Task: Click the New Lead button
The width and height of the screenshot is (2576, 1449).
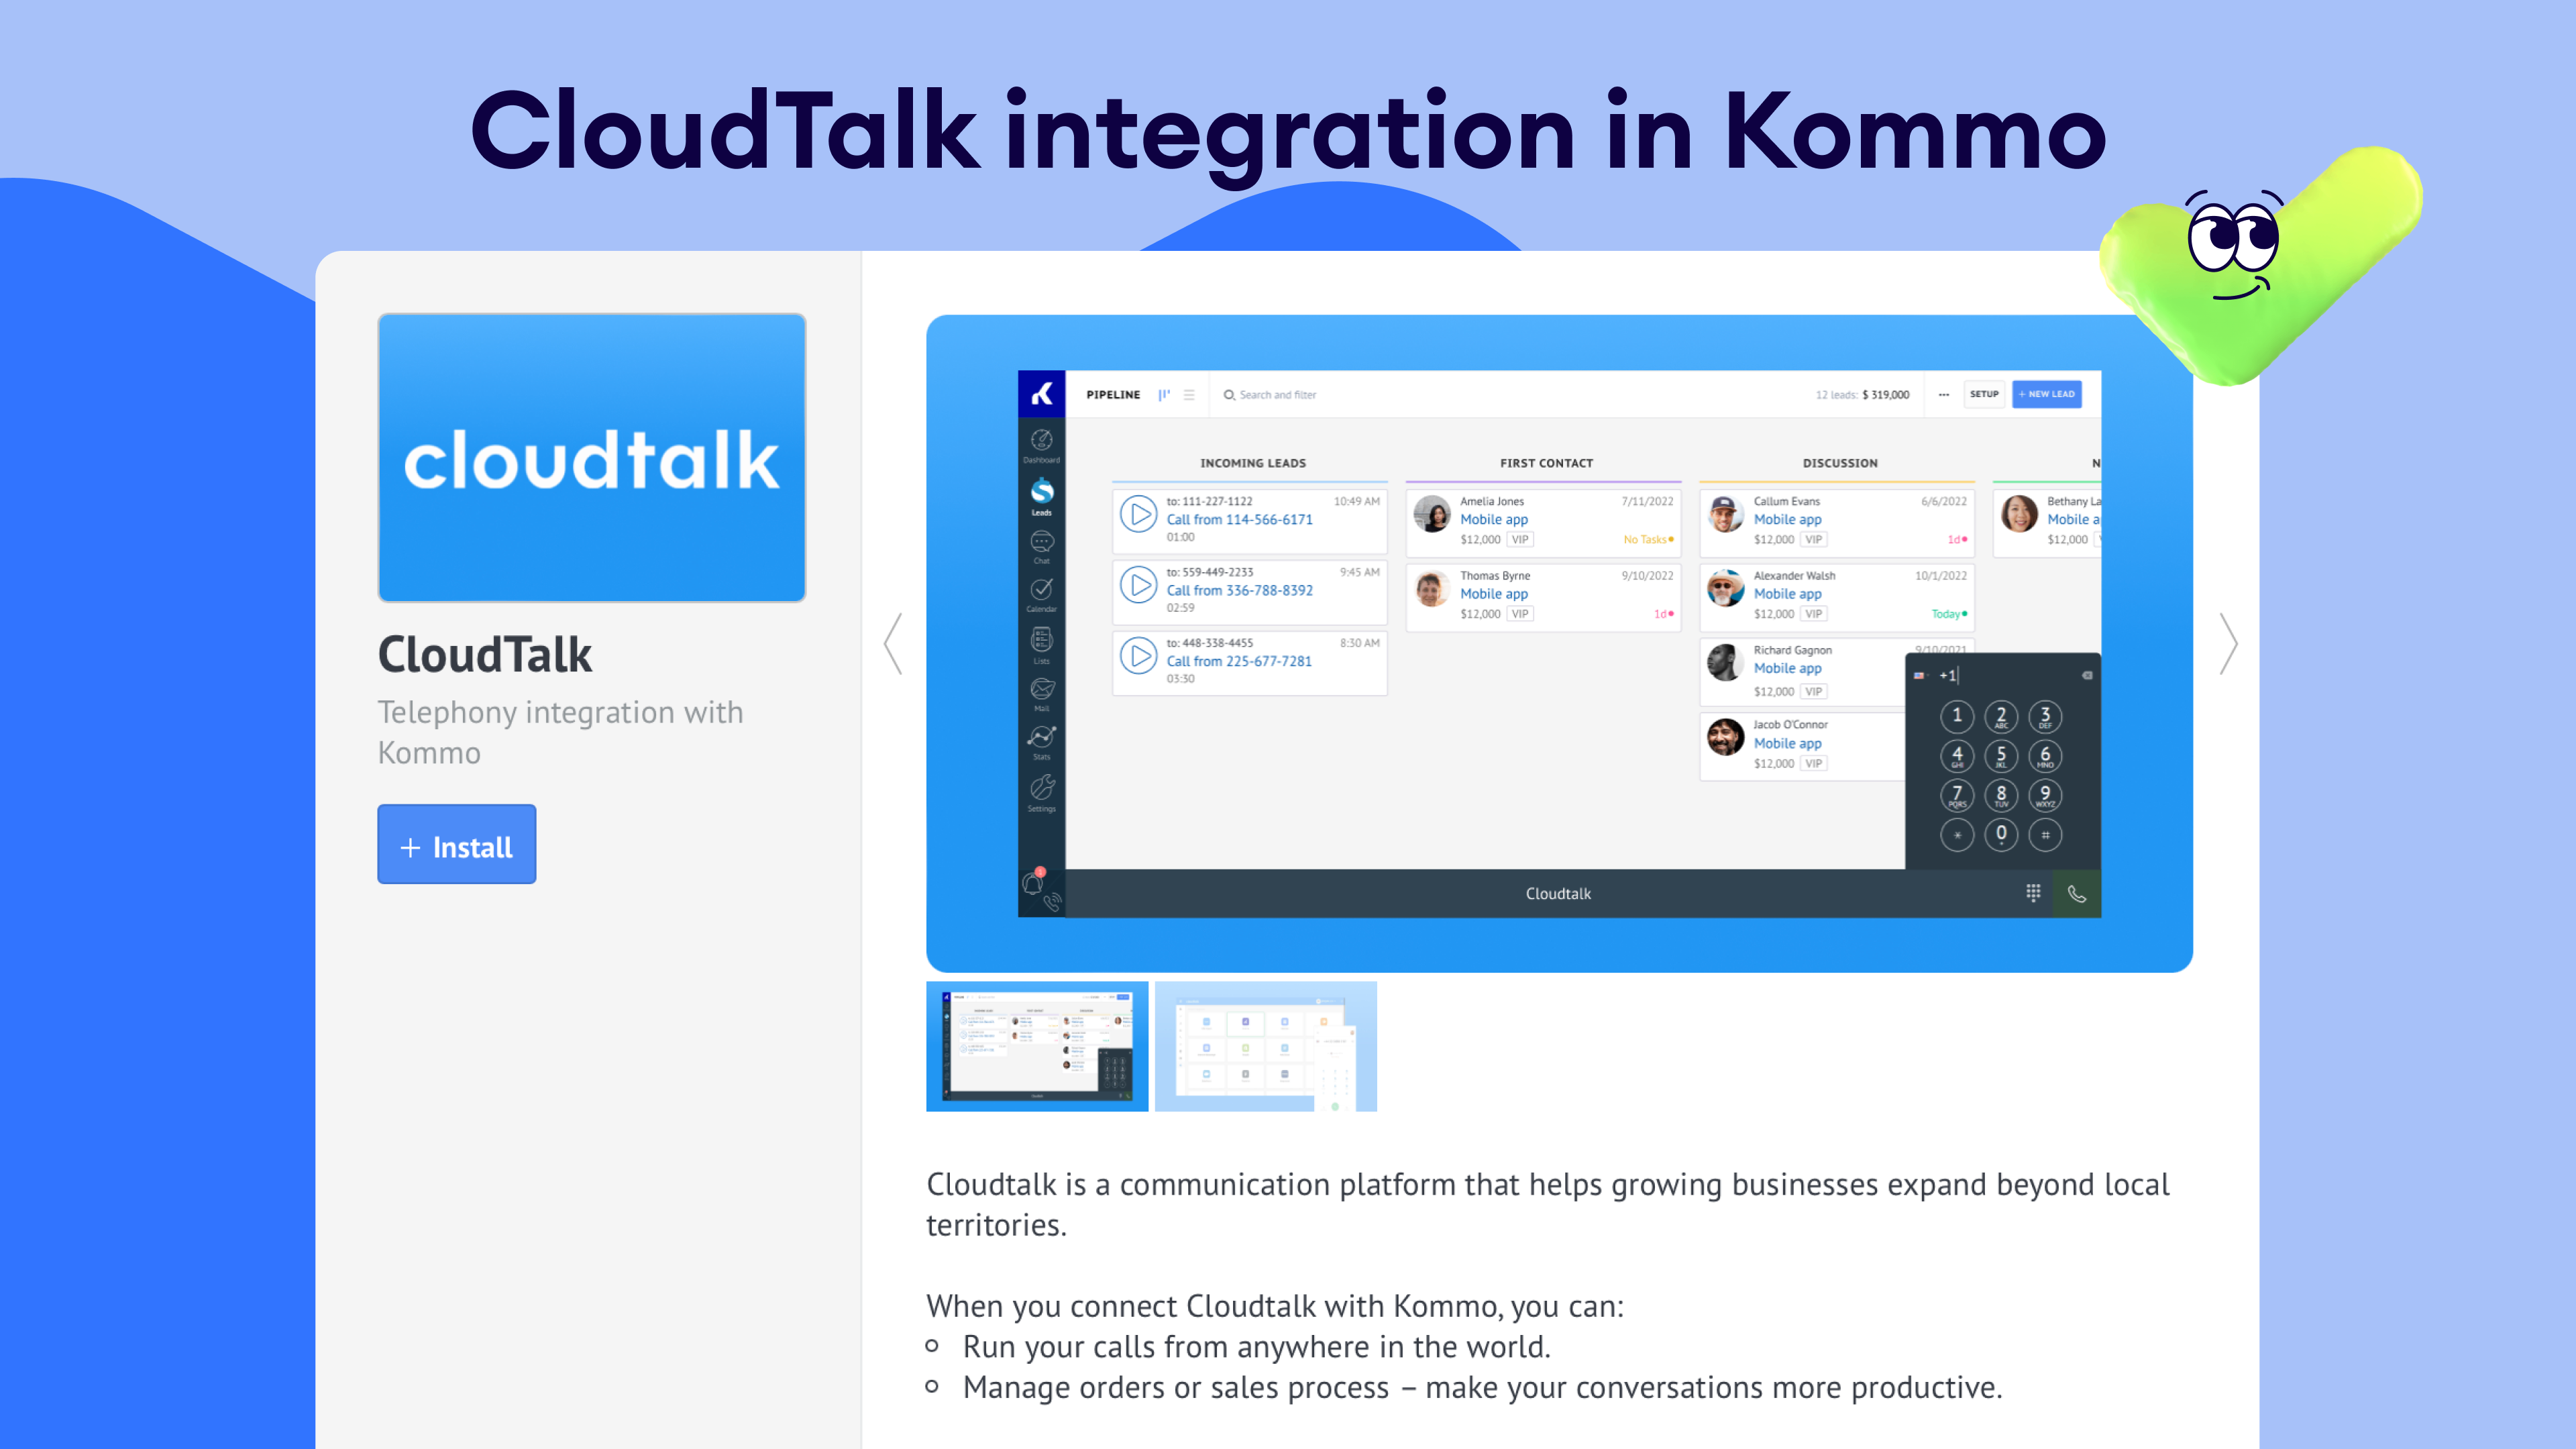Action: [x=2046, y=394]
